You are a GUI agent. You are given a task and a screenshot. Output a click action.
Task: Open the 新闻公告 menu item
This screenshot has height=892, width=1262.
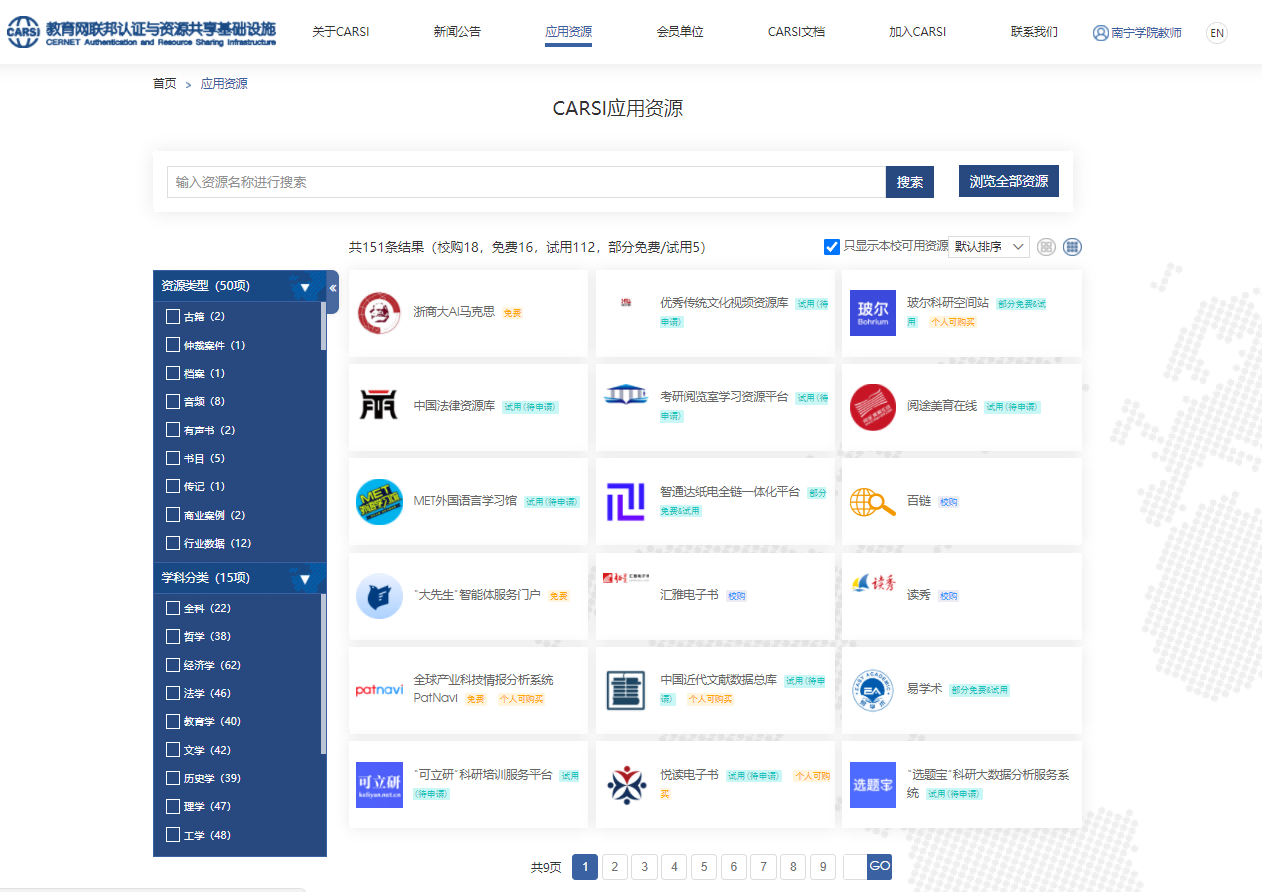457,32
